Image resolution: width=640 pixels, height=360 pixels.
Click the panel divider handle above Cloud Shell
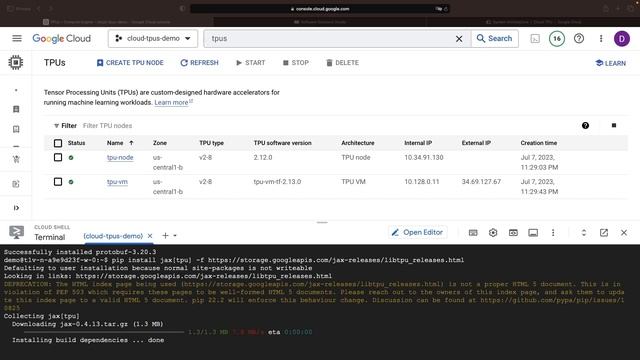click(322, 222)
